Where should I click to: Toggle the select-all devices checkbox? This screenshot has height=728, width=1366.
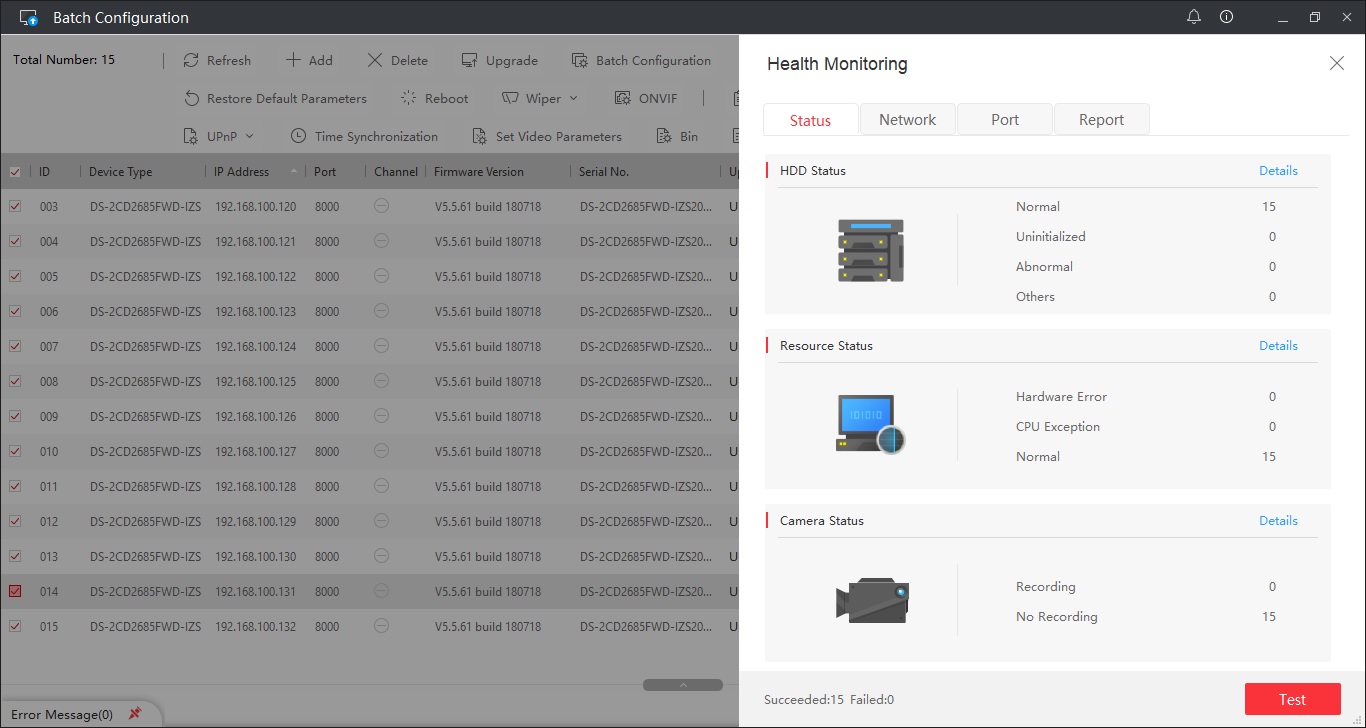[x=15, y=171]
